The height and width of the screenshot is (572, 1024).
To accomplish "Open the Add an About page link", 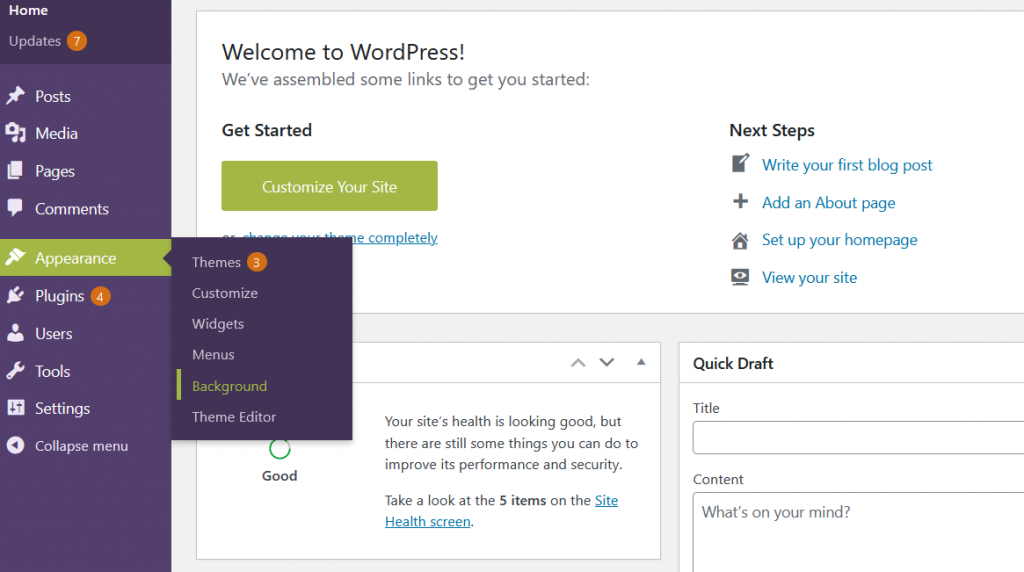I will point(828,202).
